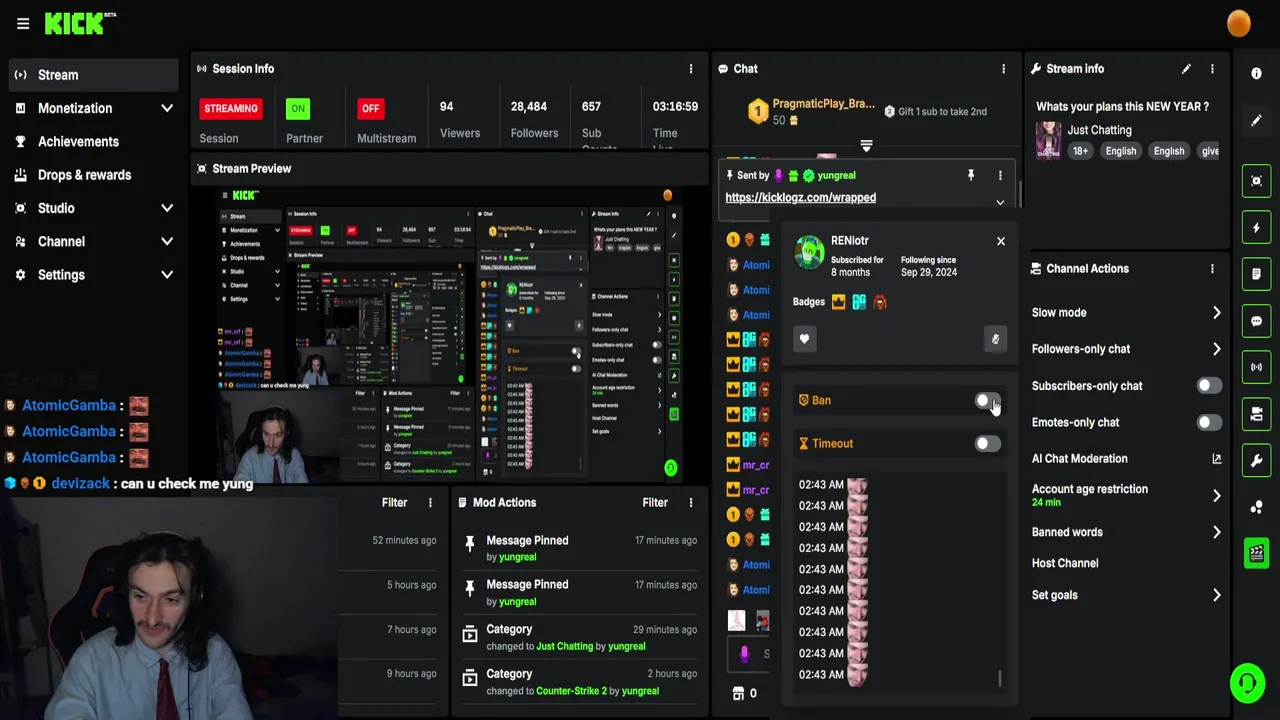The width and height of the screenshot is (1280, 720).
Task: Click the focus frame sidebar icon
Action: 1256,181
